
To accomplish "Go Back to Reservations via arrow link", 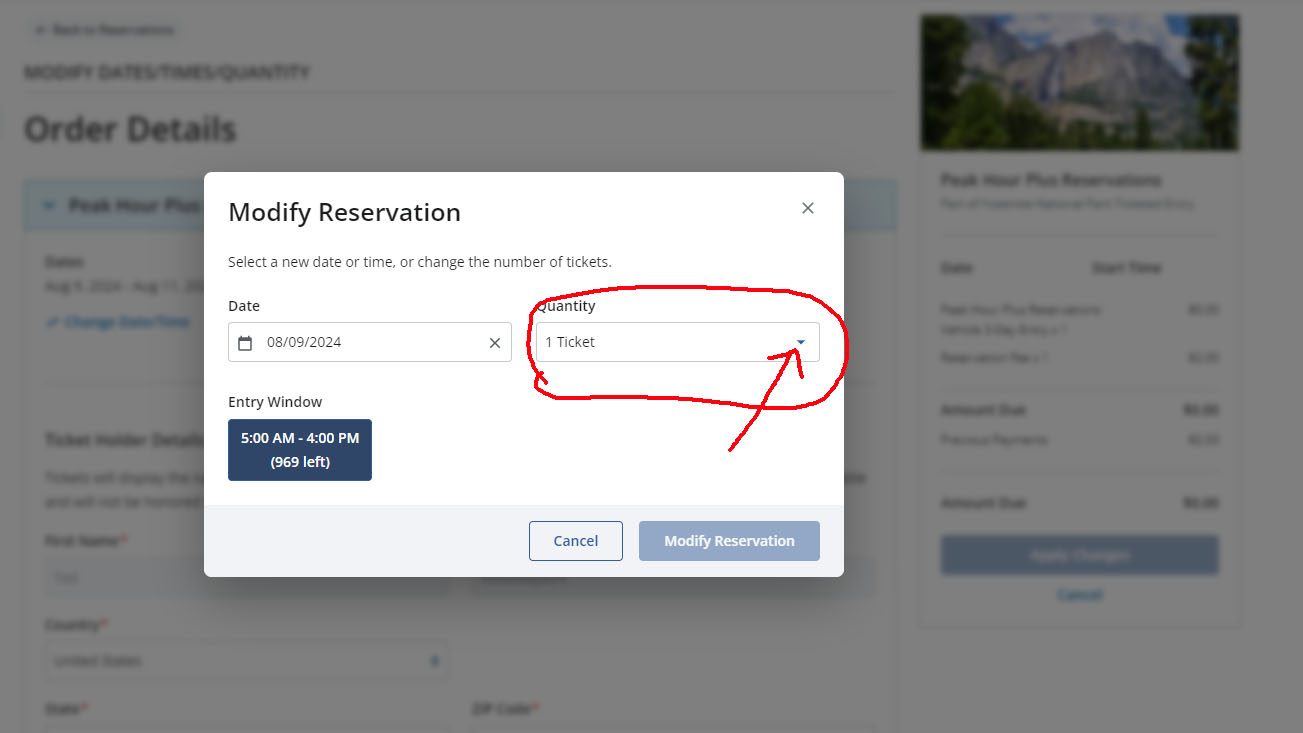I will [104, 30].
